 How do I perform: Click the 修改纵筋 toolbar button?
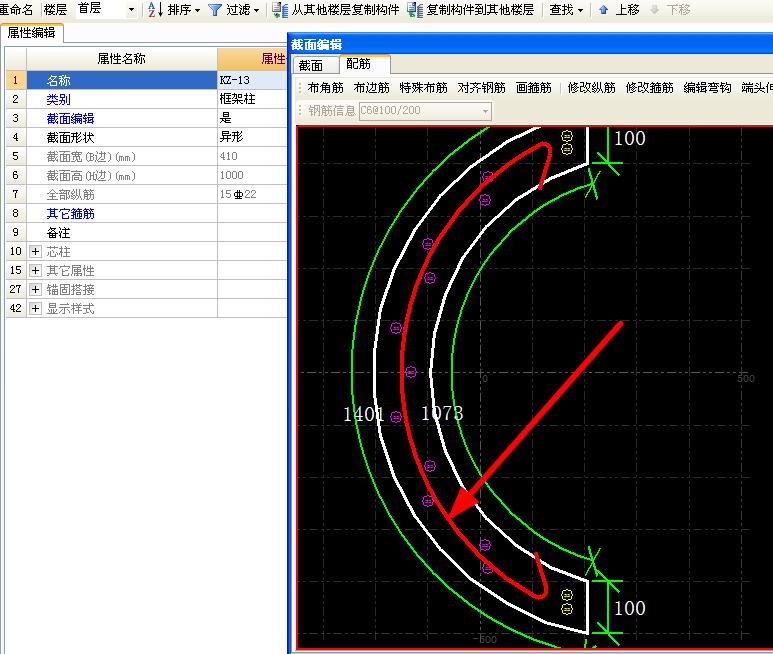click(592, 88)
